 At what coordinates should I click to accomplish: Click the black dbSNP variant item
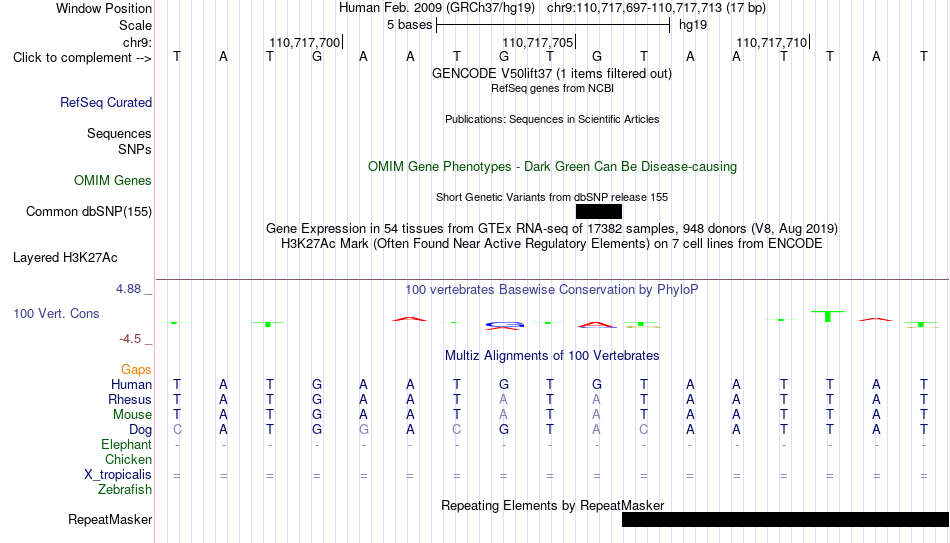click(599, 212)
